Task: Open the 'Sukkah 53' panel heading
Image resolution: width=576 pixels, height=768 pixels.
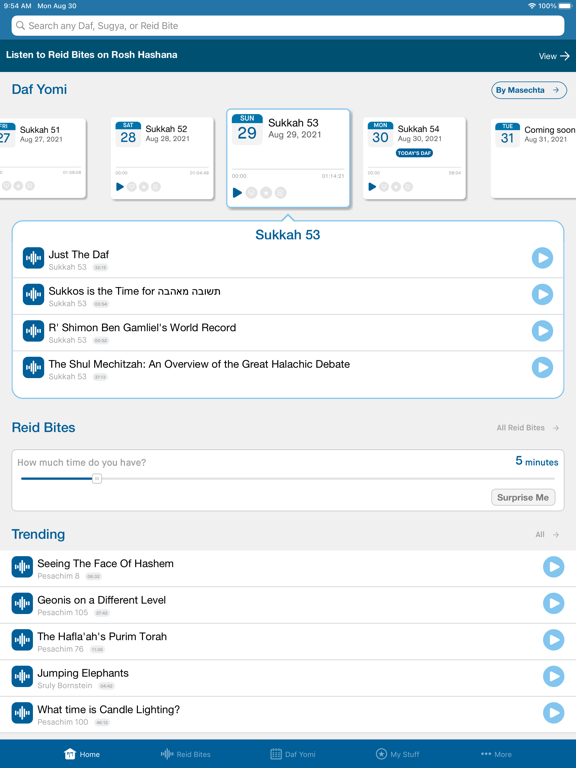Action: click(x=288, y=235)
